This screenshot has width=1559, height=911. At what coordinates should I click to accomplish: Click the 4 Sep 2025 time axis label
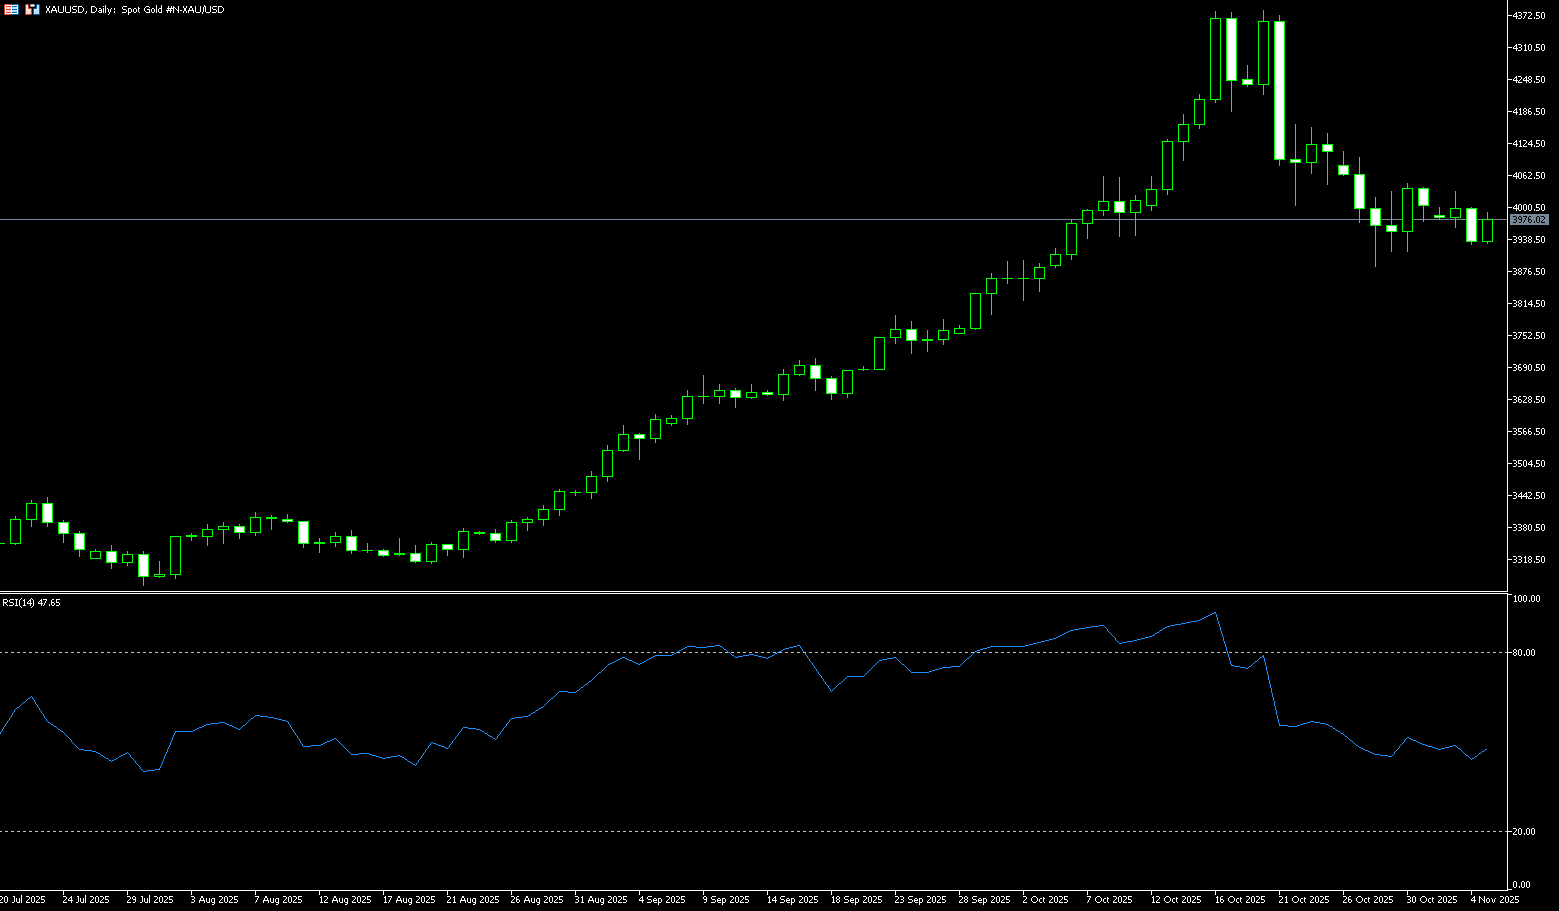tap(661, 900)
